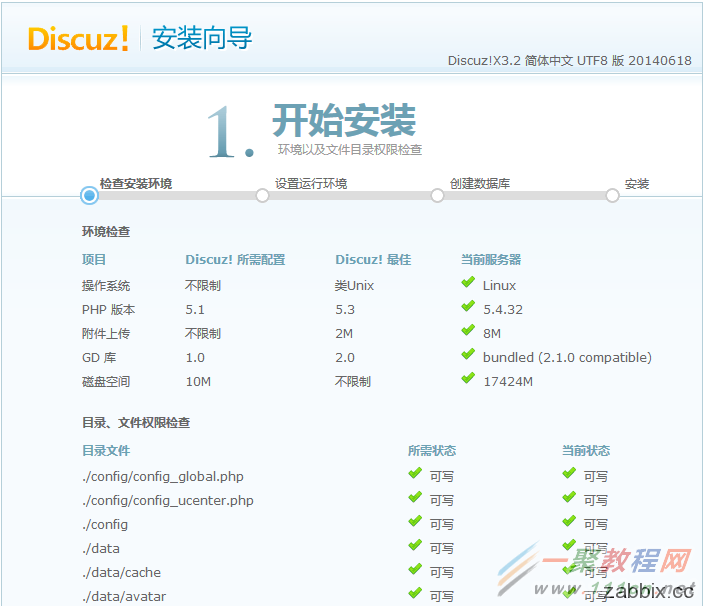
Task: Click the 创建数据库 step label
Action: coord(480,184)
